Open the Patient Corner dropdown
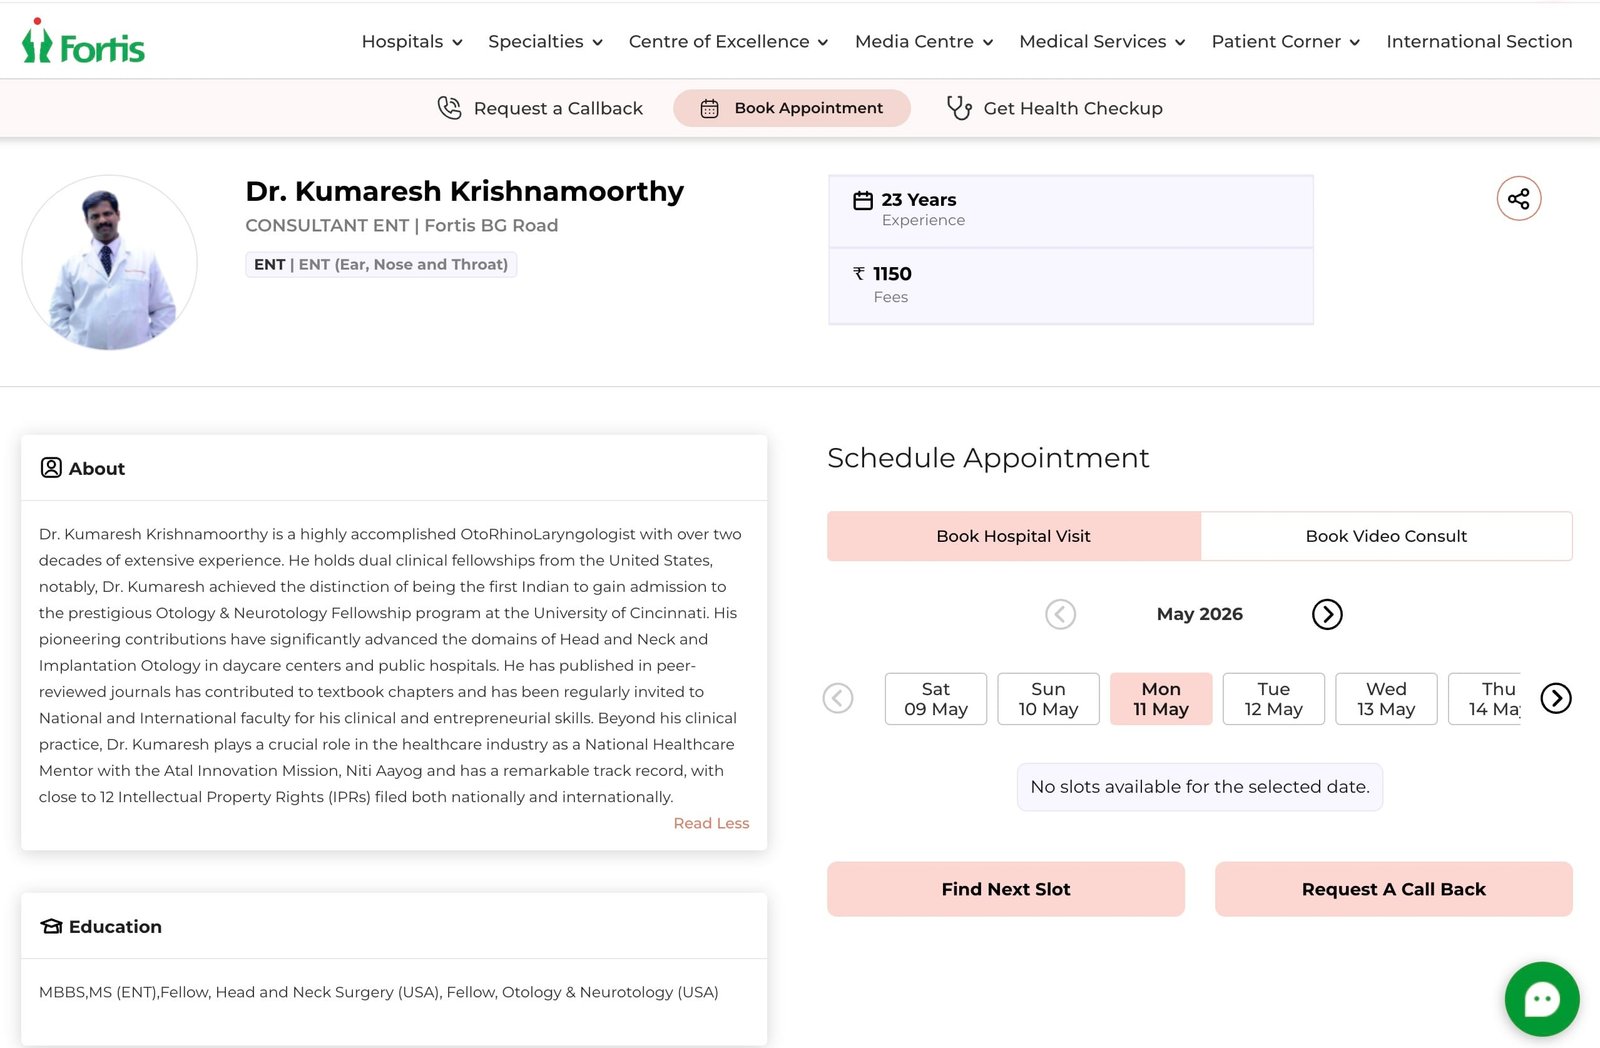Image resolution: width=1600 pixels, height=1048 pixels. pyautogui.click(x=1285, y=42)
